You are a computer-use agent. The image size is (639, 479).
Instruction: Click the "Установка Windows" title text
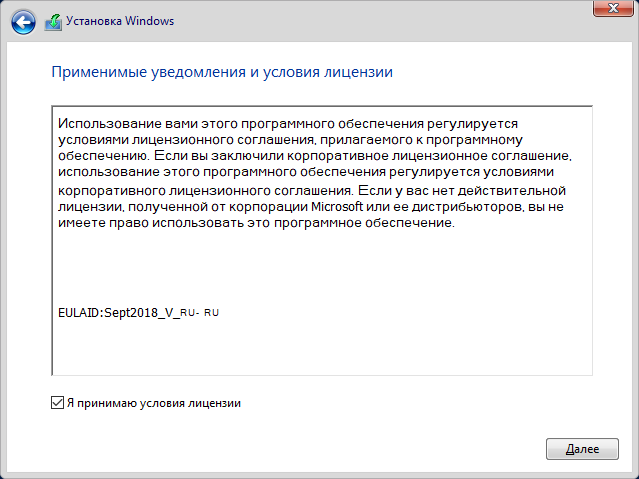click(120, 21)
